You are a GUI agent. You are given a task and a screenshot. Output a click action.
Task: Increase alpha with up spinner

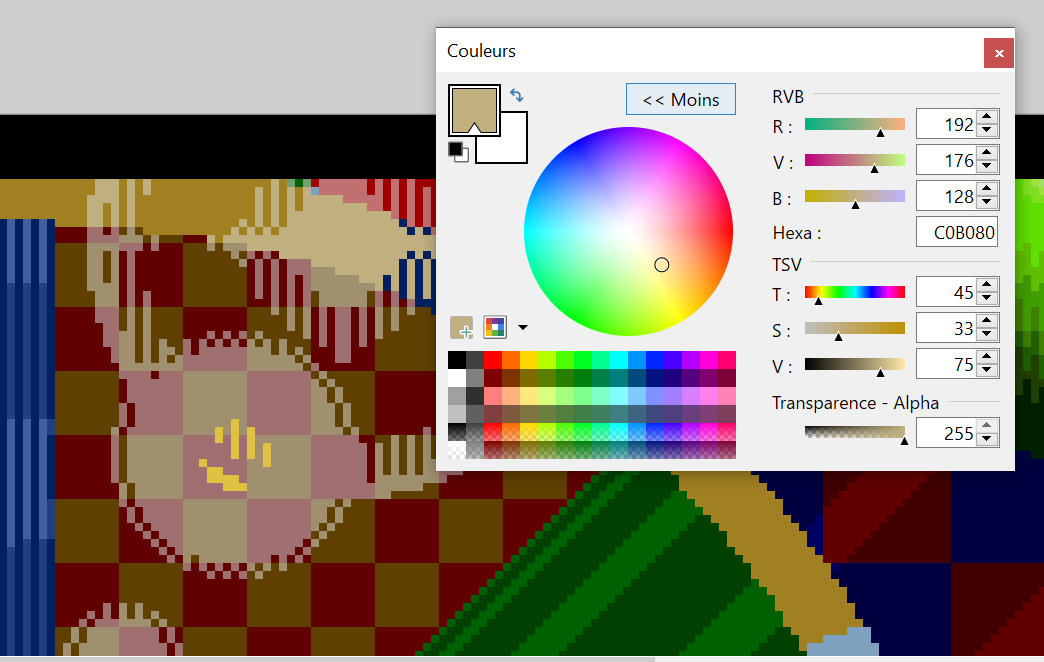(987, 426)
